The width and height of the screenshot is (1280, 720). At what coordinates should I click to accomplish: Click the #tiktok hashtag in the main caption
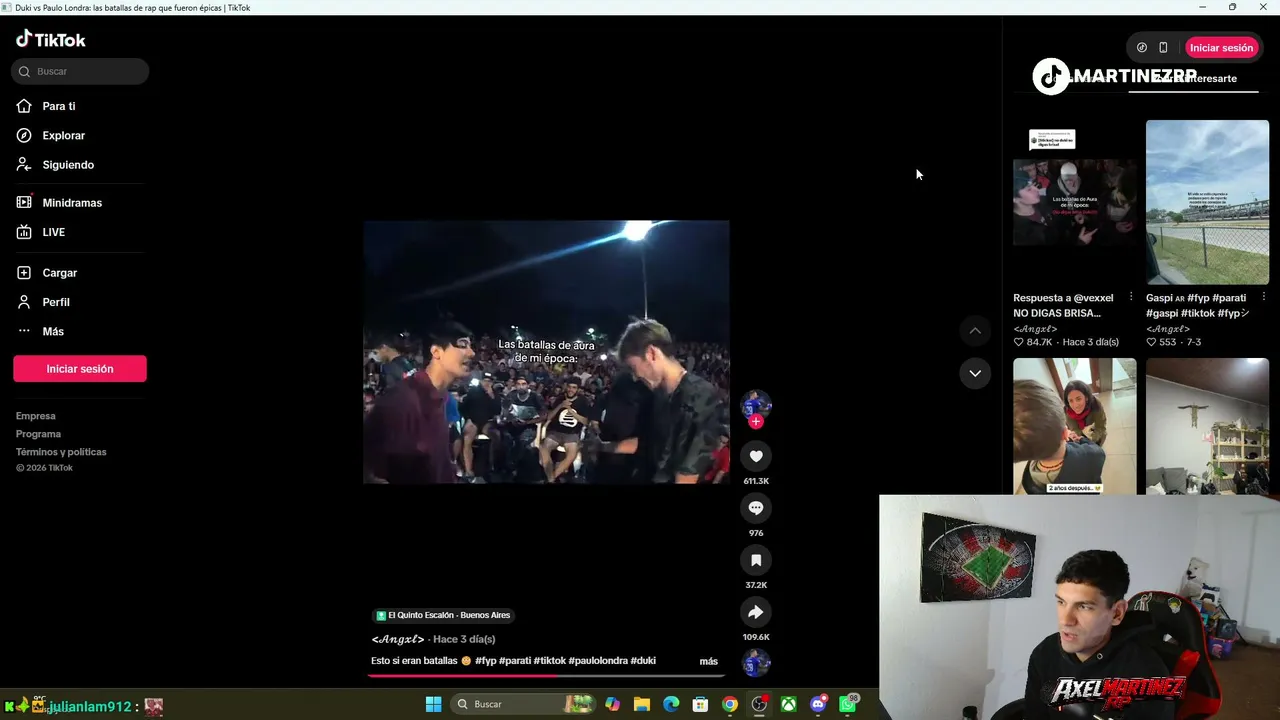[x=549, y=661]
